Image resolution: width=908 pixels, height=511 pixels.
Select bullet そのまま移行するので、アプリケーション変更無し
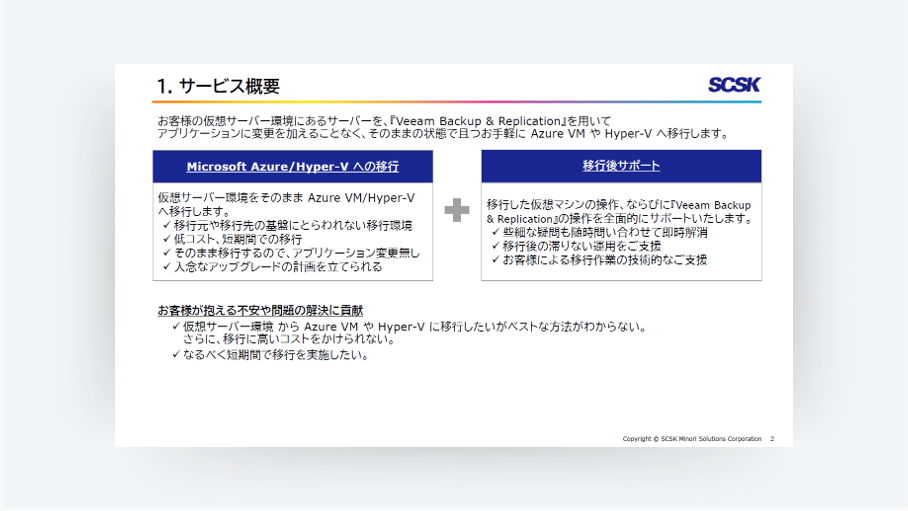296,253
